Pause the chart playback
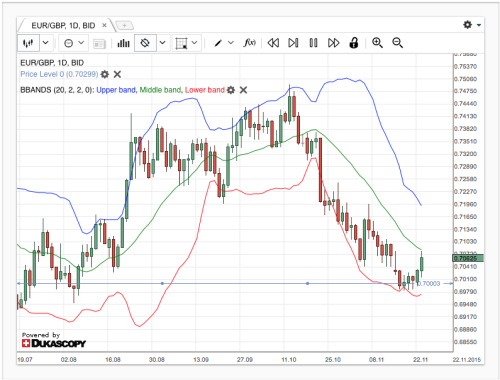500x380 pixels. tap(313, 43)
